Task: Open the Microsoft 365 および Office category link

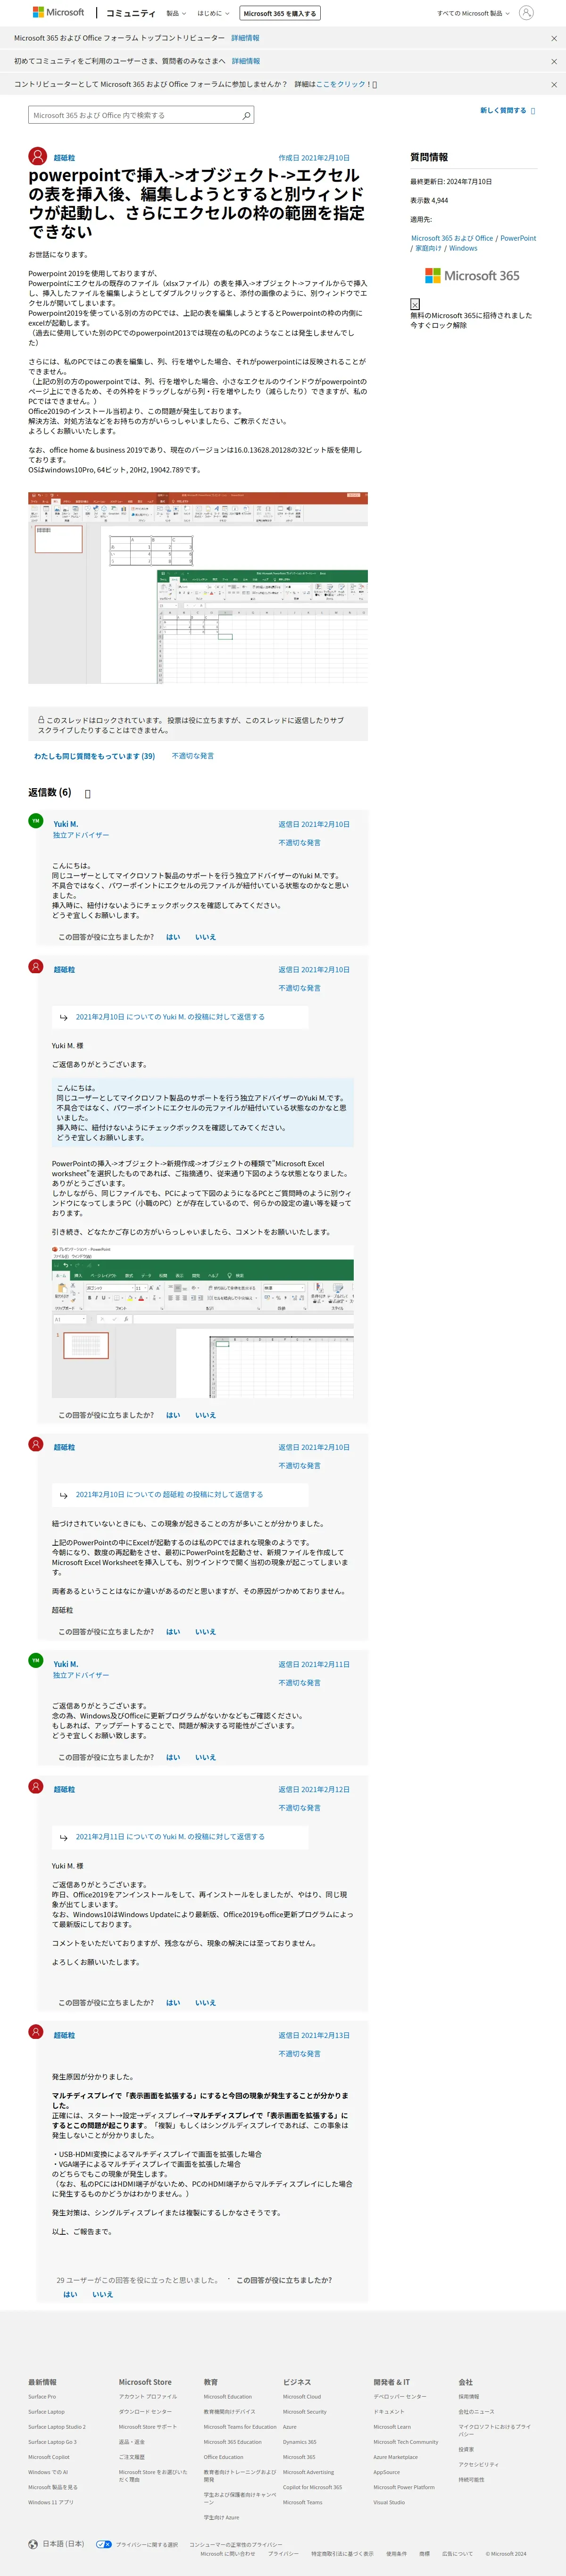Action: [452, 238]
